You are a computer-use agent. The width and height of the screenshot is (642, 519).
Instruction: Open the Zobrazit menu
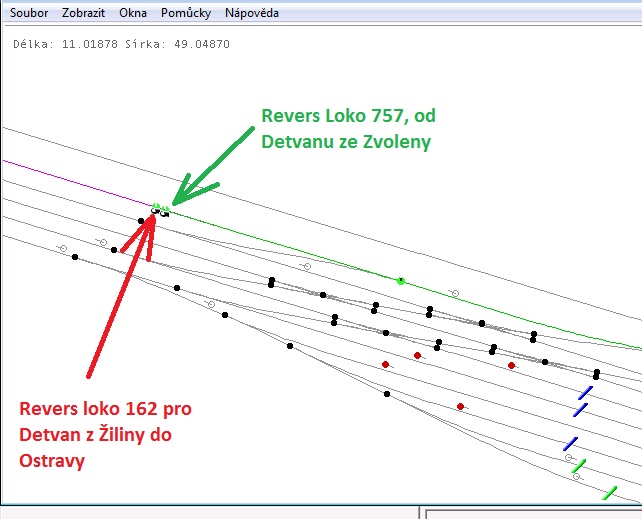click(x=84, y=14)
